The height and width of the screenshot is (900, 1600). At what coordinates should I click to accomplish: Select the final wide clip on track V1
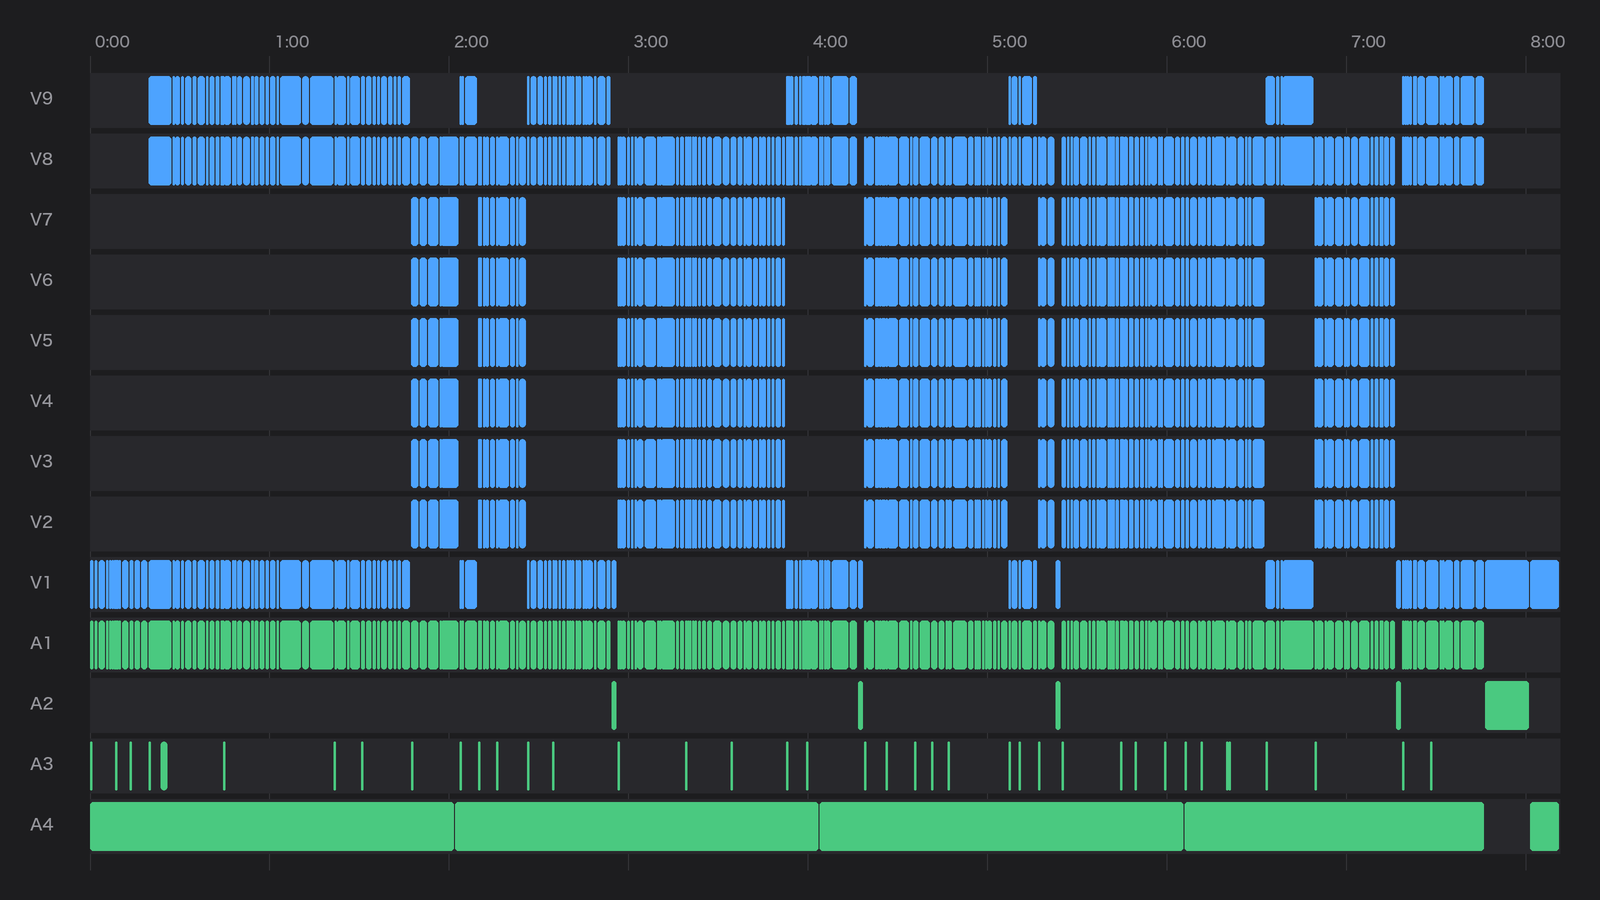tap(1544, 584)
